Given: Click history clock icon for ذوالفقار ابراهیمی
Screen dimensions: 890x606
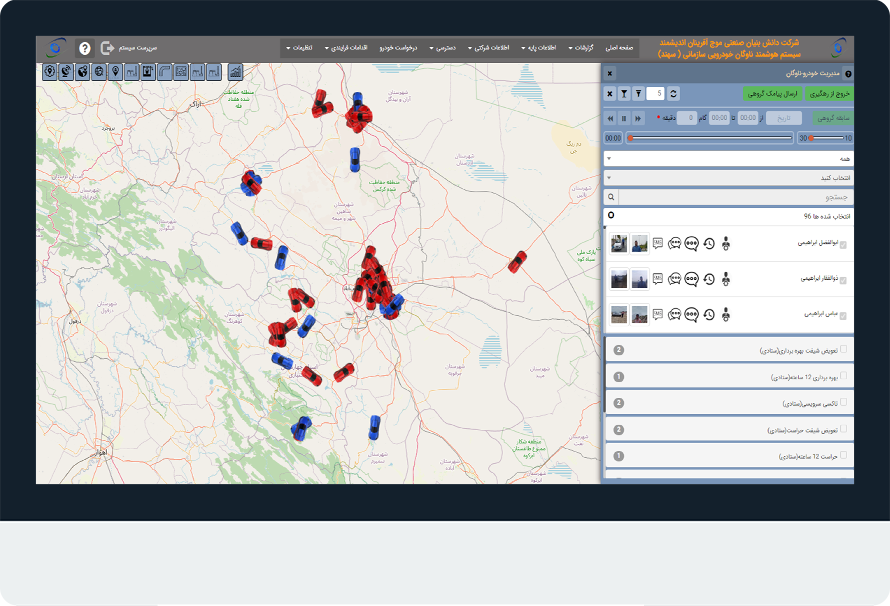Looking at the screenshot, I should 708,278.
